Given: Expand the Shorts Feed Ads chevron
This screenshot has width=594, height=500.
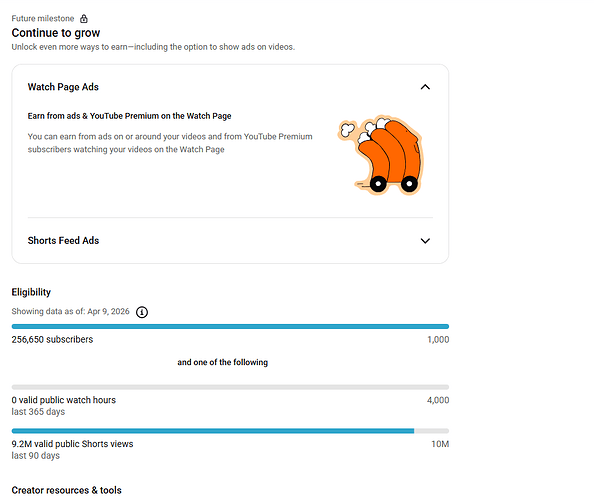Looking at the screenshot, I should pos(425,241).
